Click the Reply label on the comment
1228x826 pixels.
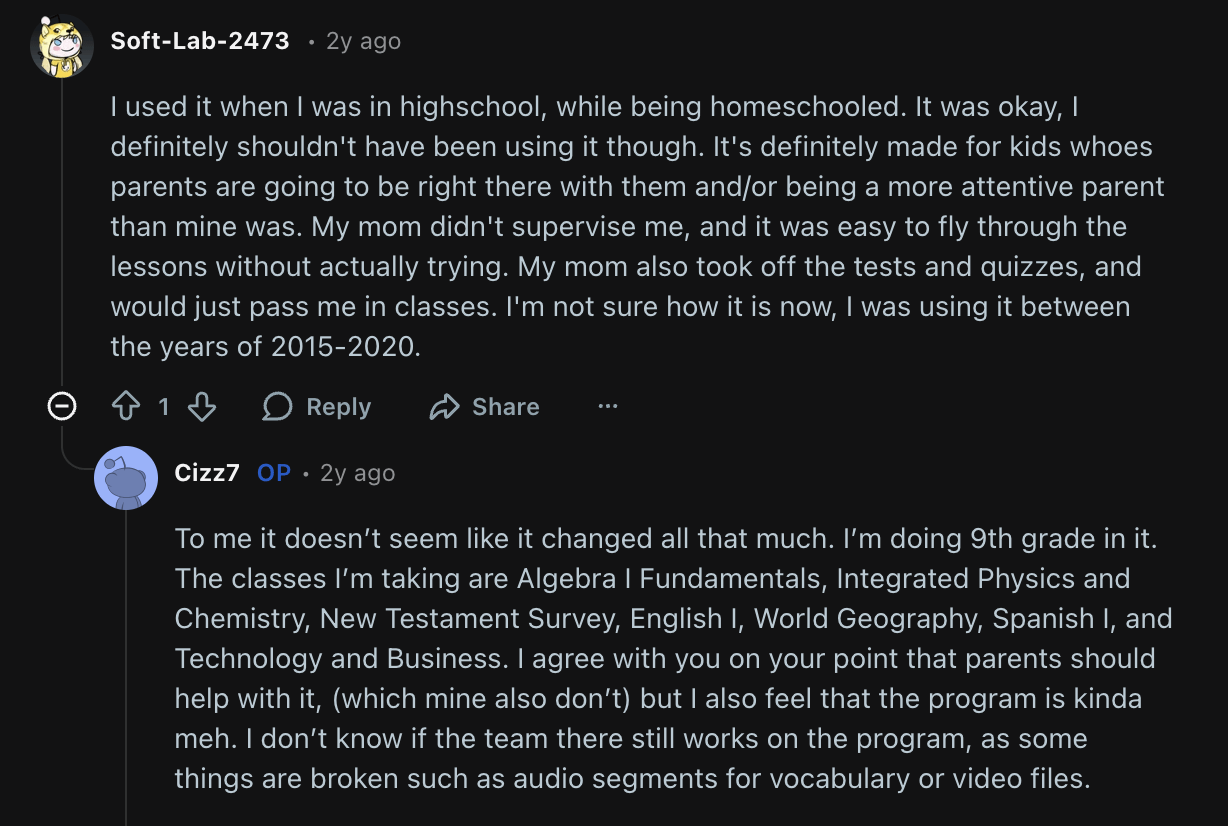[x=338, y=407]
